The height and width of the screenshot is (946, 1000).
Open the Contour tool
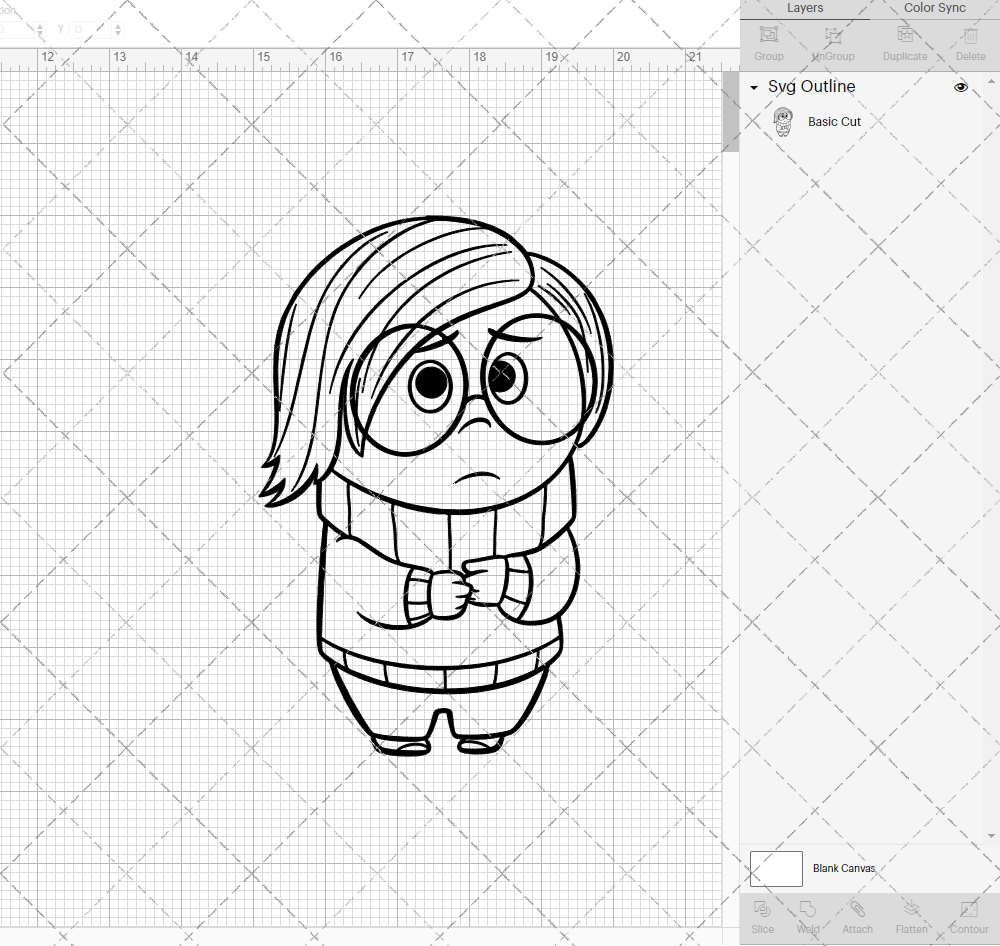click(968, 915)
